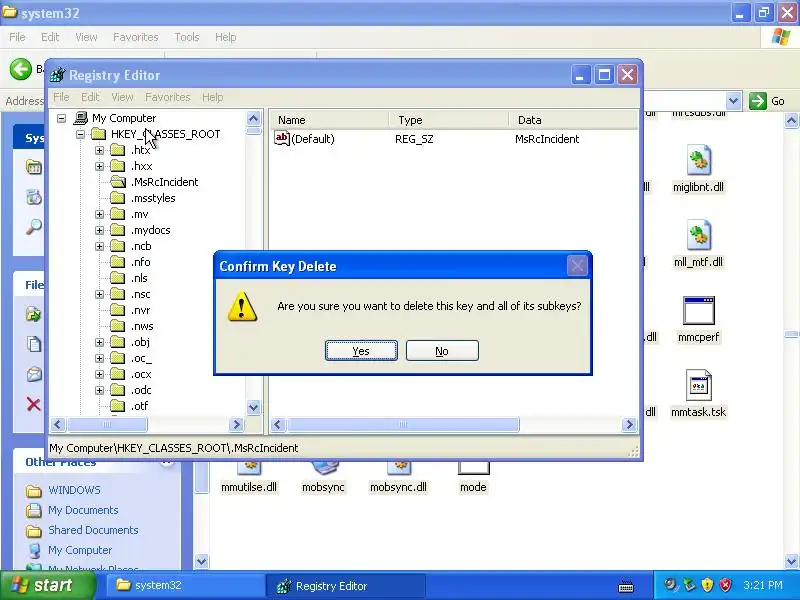Screen dimensions: 800x600
Task: Select the mode file label
Action: tap(473, 487)
